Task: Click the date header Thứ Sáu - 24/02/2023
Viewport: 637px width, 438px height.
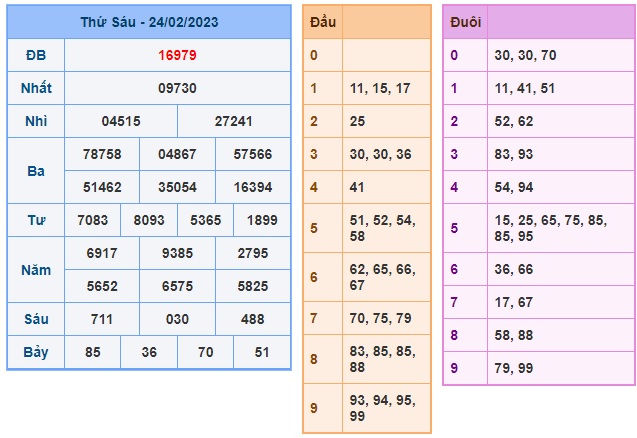Action: point(149,22)
